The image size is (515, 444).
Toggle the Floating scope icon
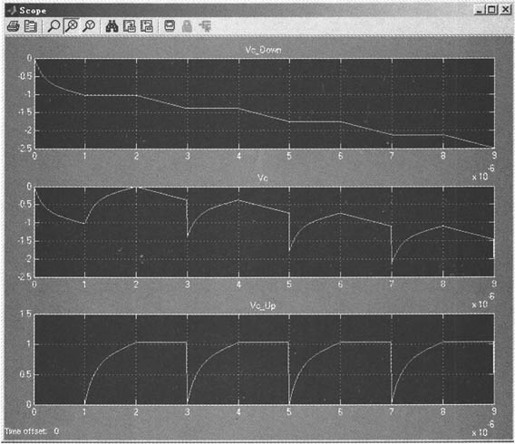coord(169,26)
